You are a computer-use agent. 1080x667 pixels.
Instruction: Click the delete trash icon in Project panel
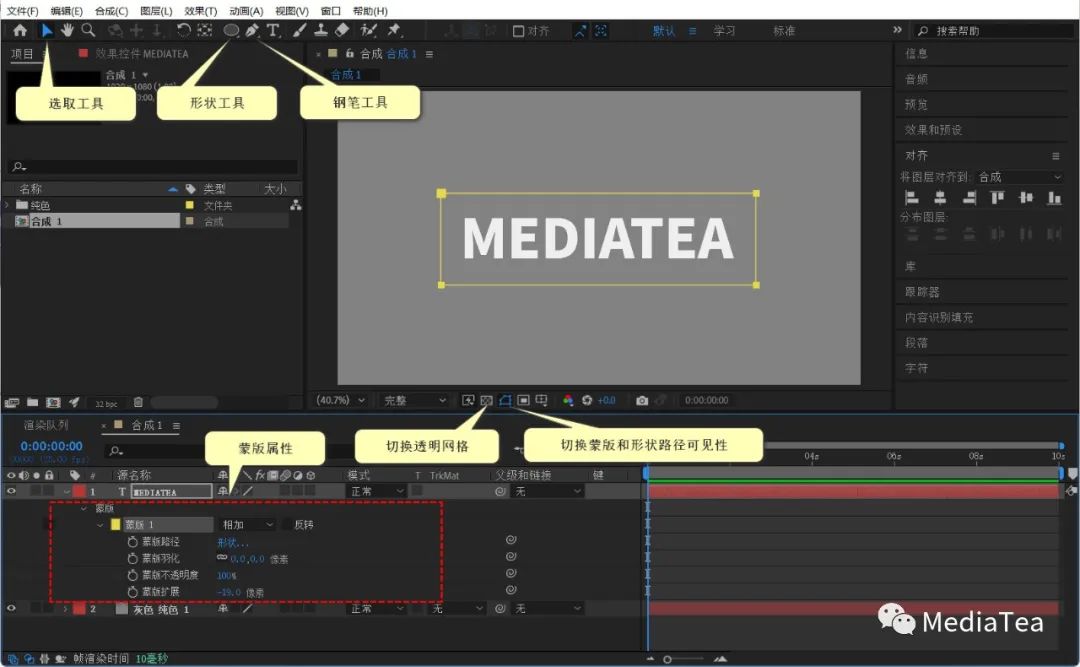(138, 402)
